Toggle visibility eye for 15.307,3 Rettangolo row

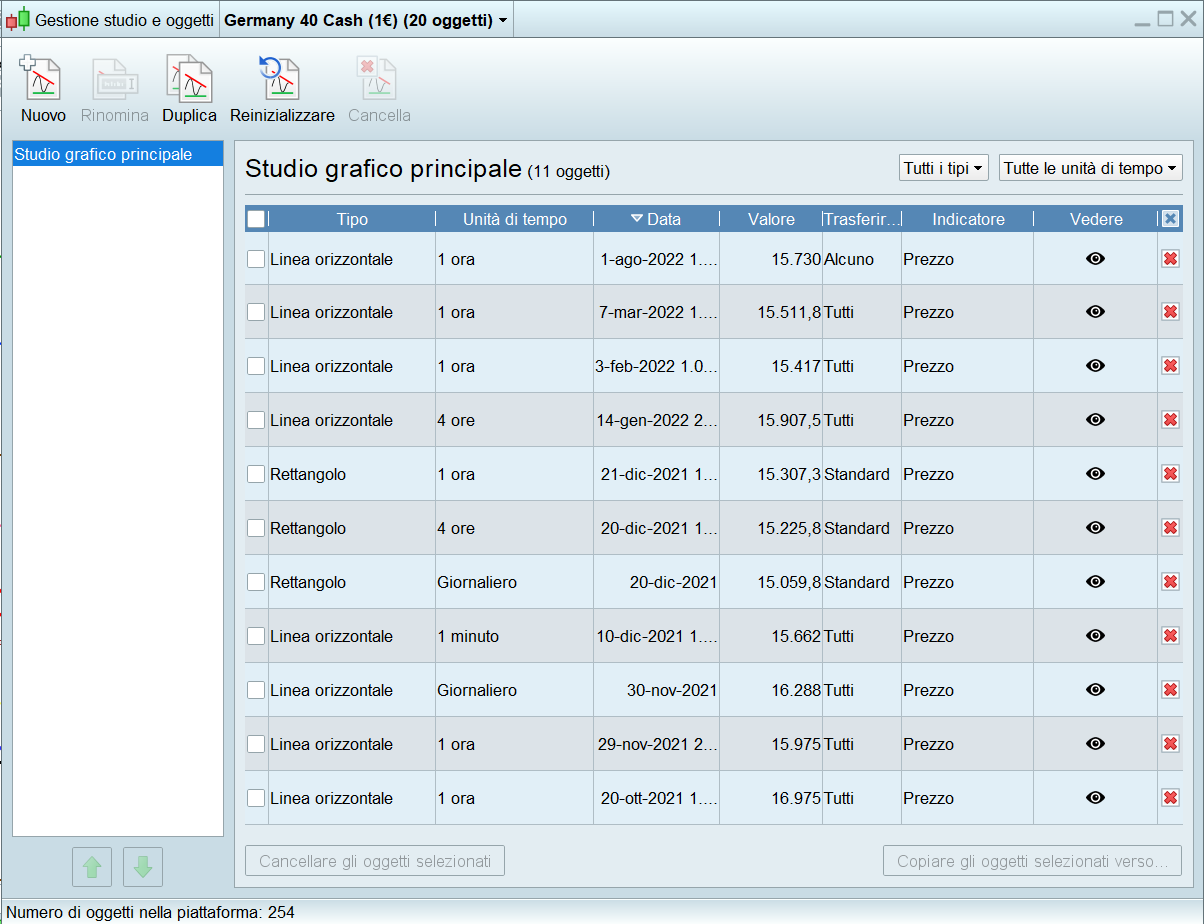1095,474
